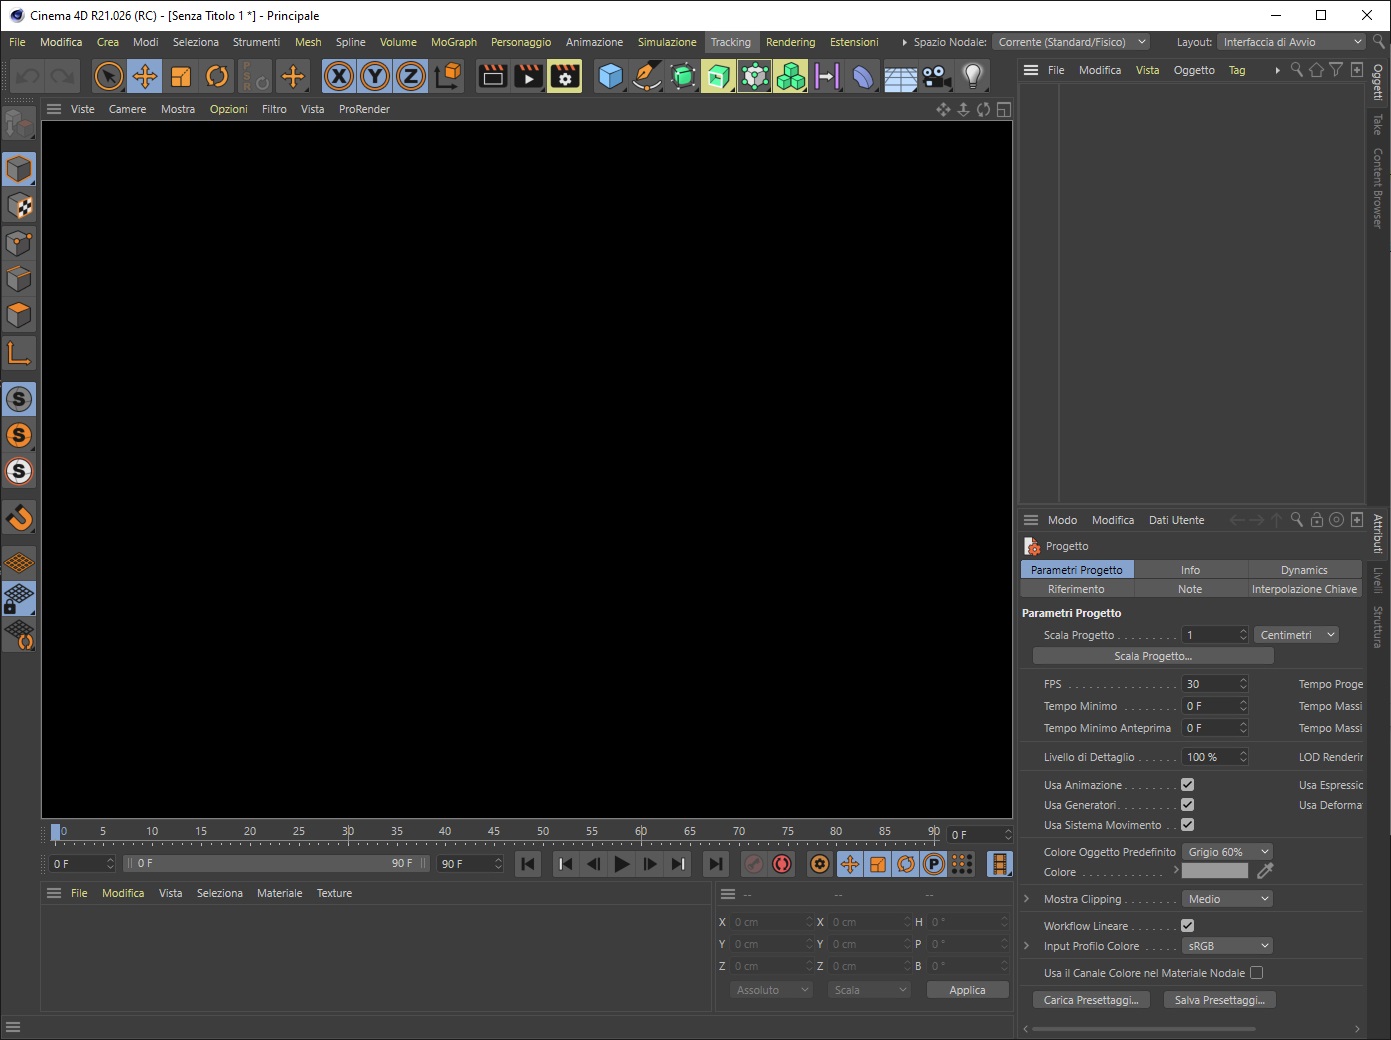Render to Picture Viewer icon
The image size is (1391, 1040).
click(529, 76)
